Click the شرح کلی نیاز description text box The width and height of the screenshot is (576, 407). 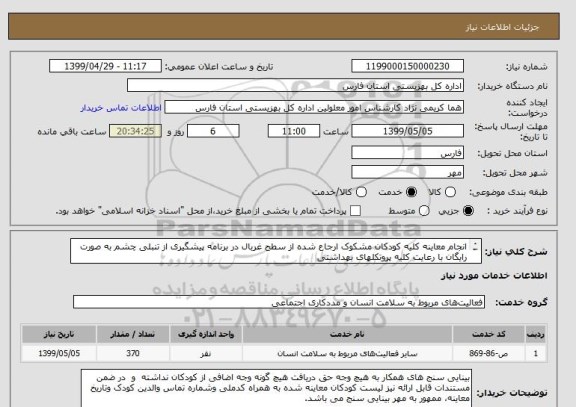tap(276, 251)
